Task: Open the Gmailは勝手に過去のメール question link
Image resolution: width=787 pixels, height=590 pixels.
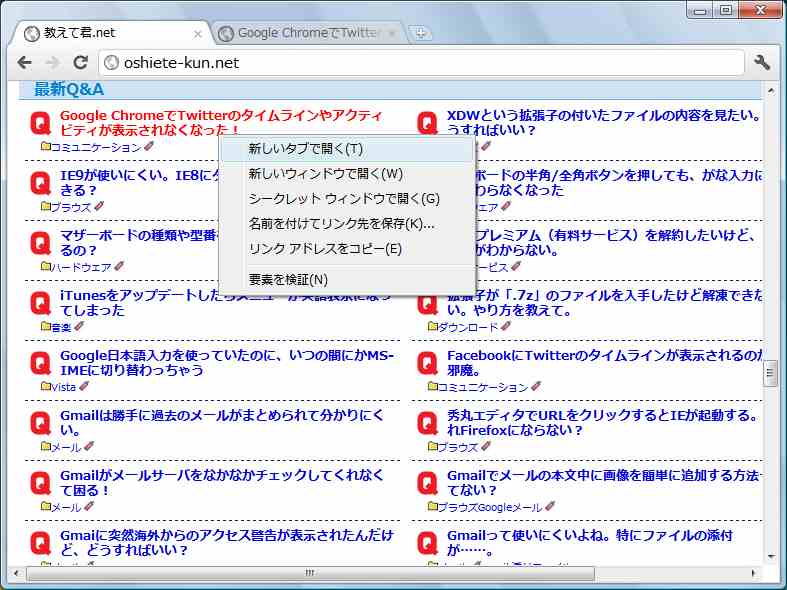Action: tap(222, 422)
